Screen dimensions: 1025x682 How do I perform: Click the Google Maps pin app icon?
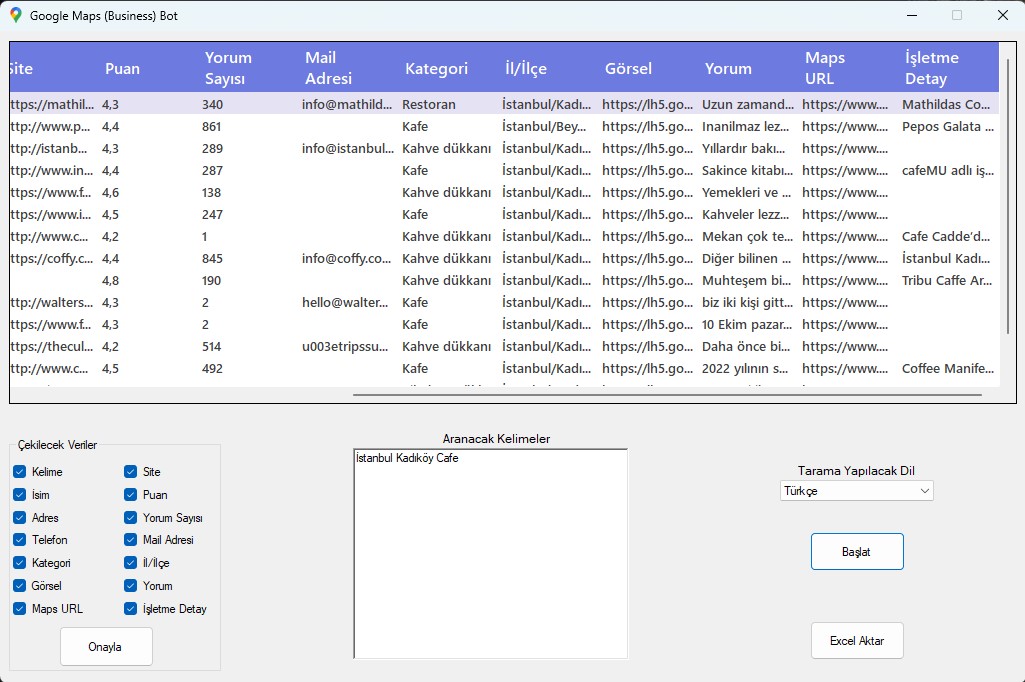click(x=16, y=15)
